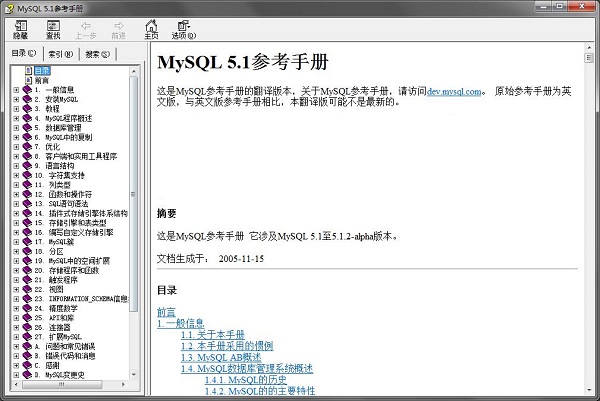Click the book icon for 9. 语言结构
The width and height of the screenshot is (600, 401).
coord(27,166)
